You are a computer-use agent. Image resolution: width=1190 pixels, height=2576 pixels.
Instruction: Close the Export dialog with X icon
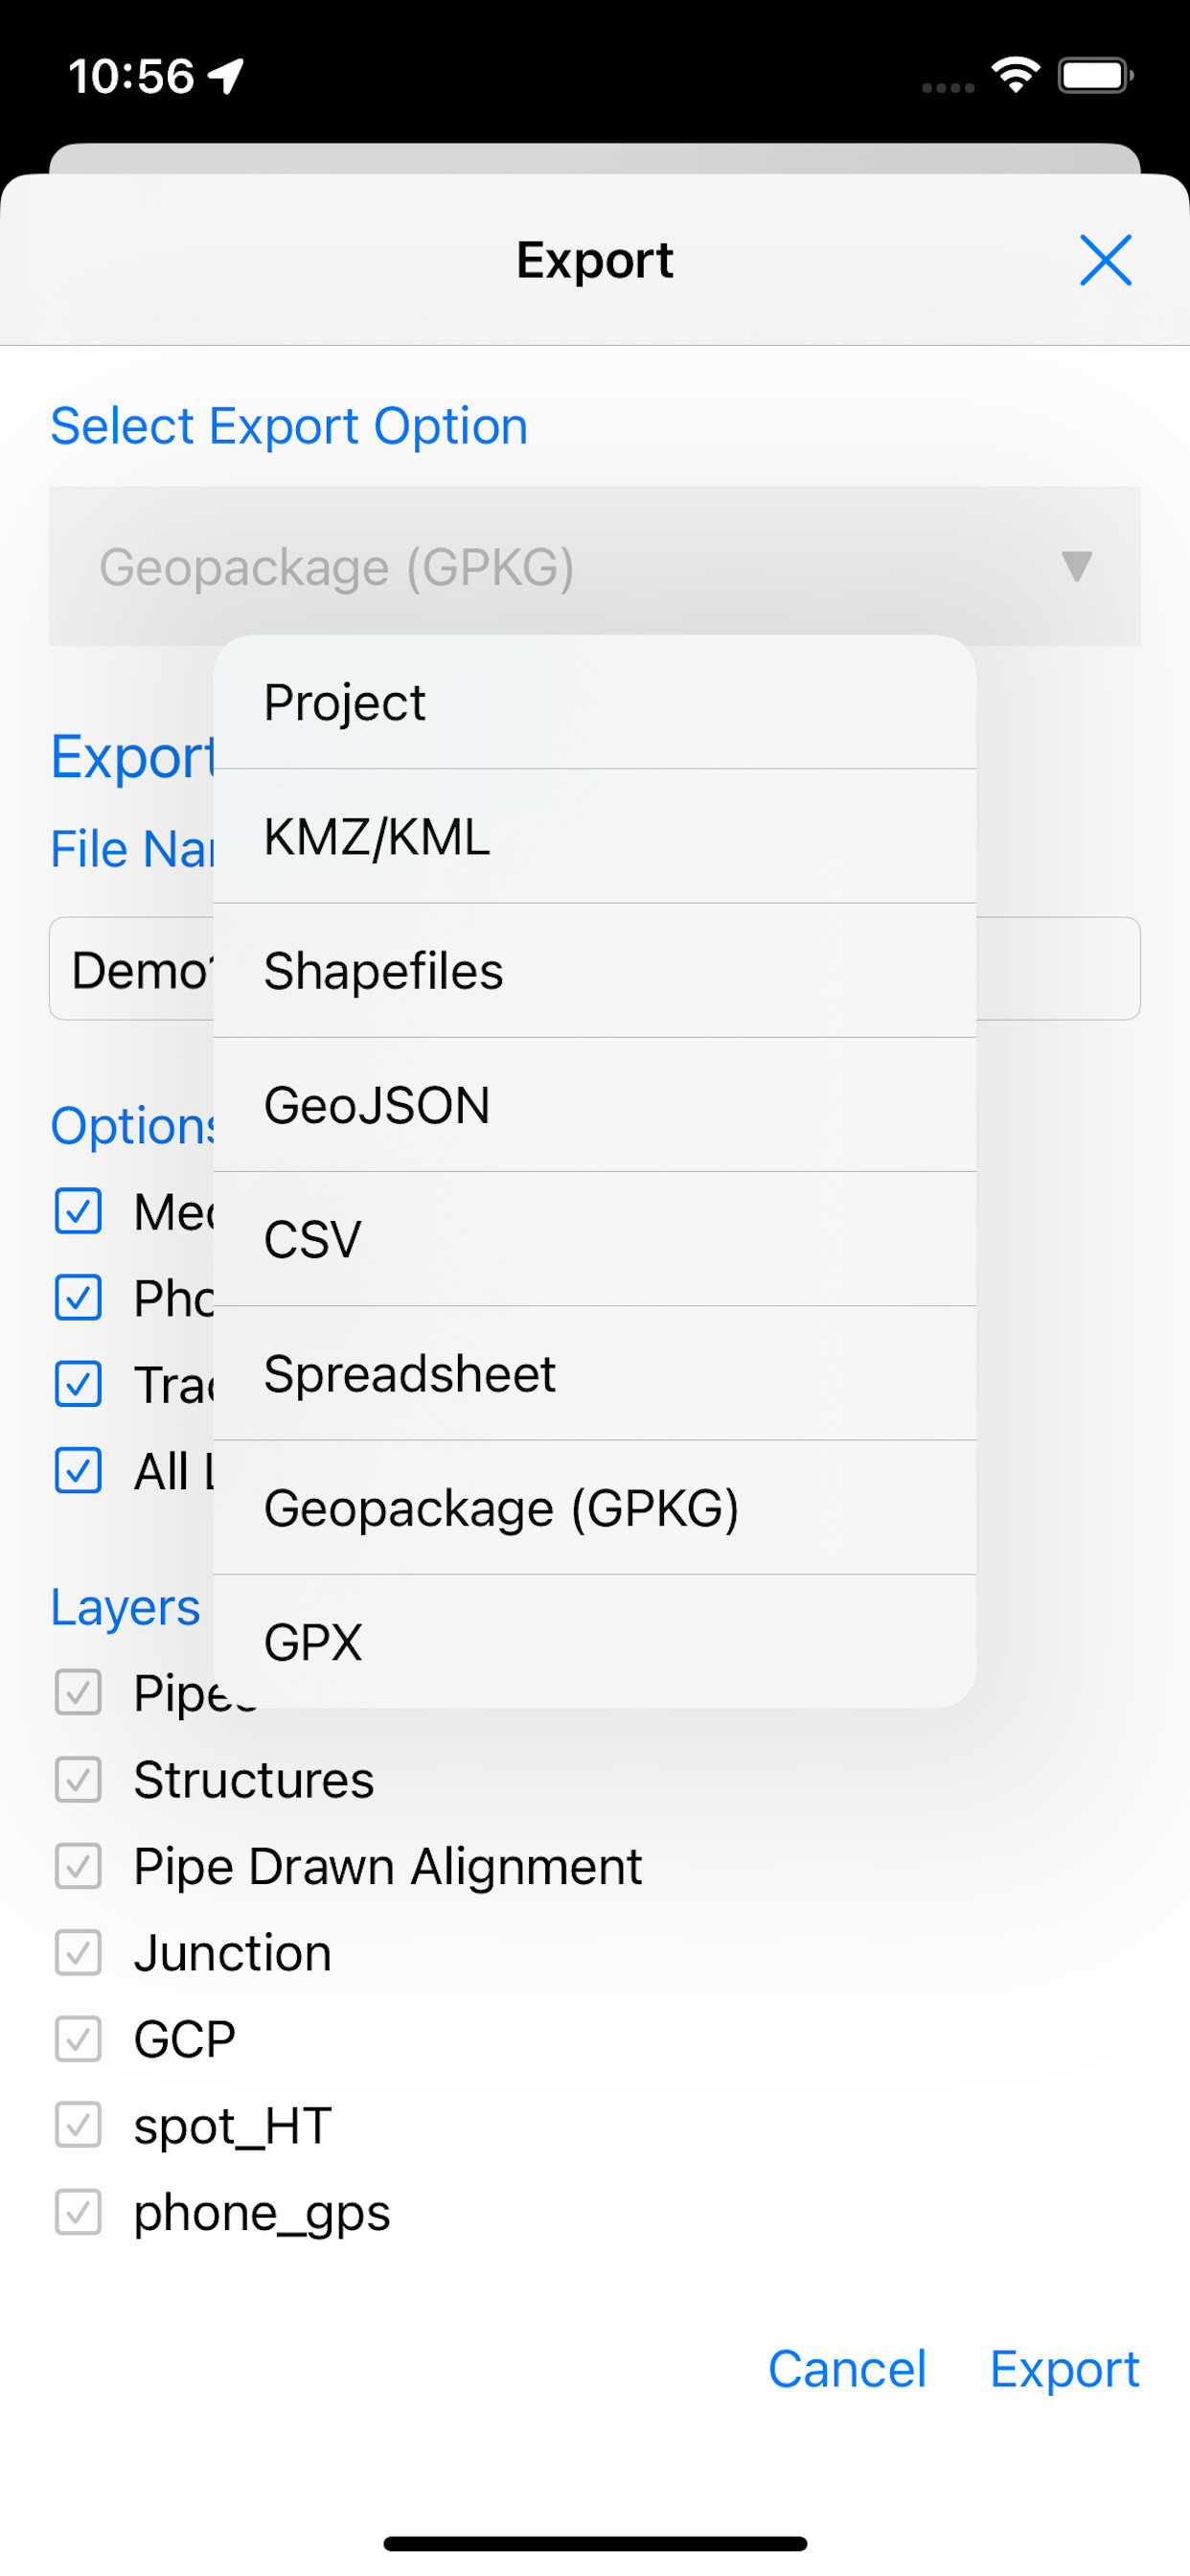[1105, 260]
